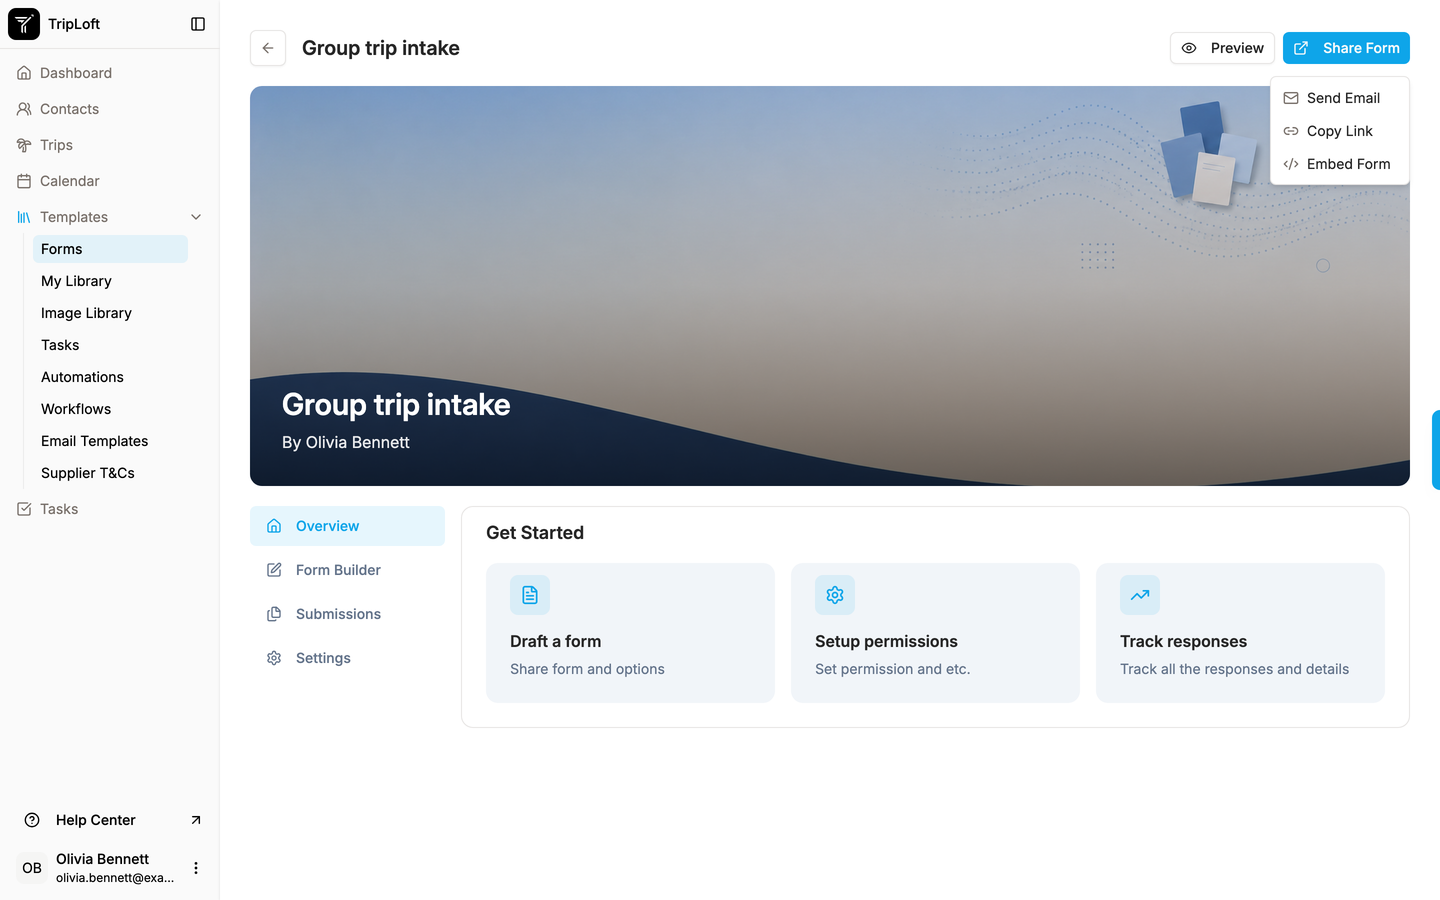Viewport: 1440px width, 900px height.
Task: Click the Submissions copy icon
Action: click(274, 614)
